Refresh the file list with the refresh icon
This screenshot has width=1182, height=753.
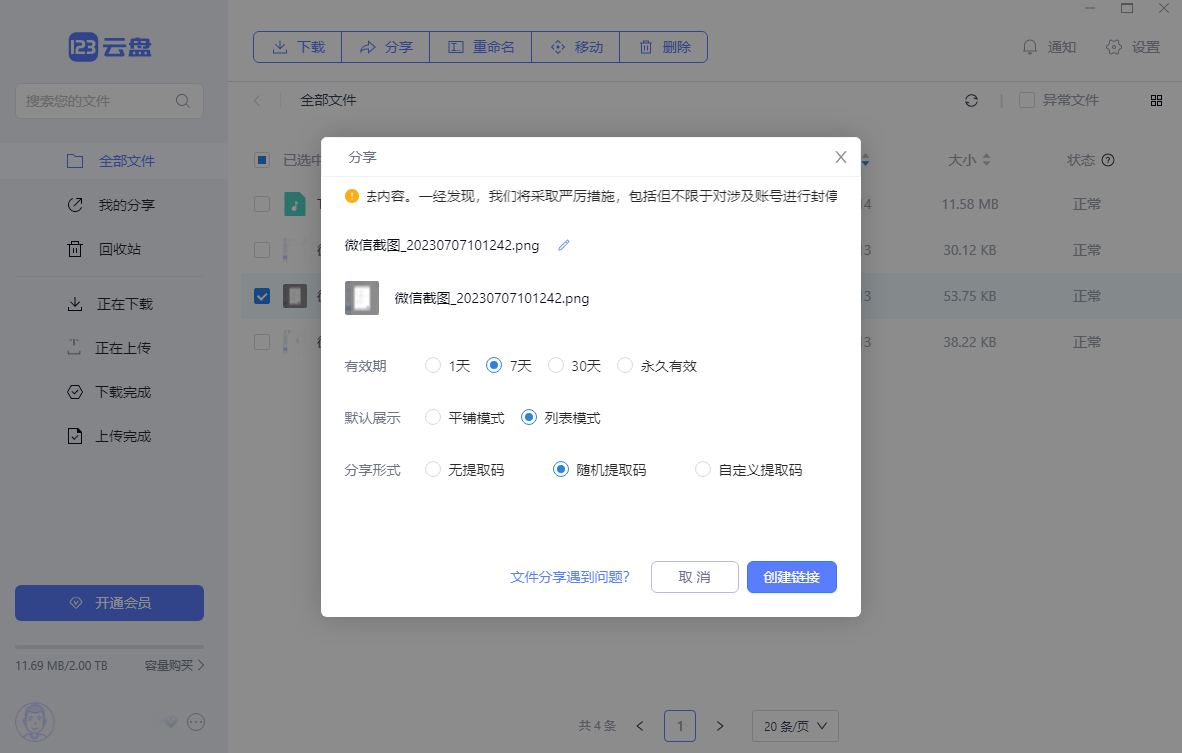pyautogui.click(x=971, y=100)
